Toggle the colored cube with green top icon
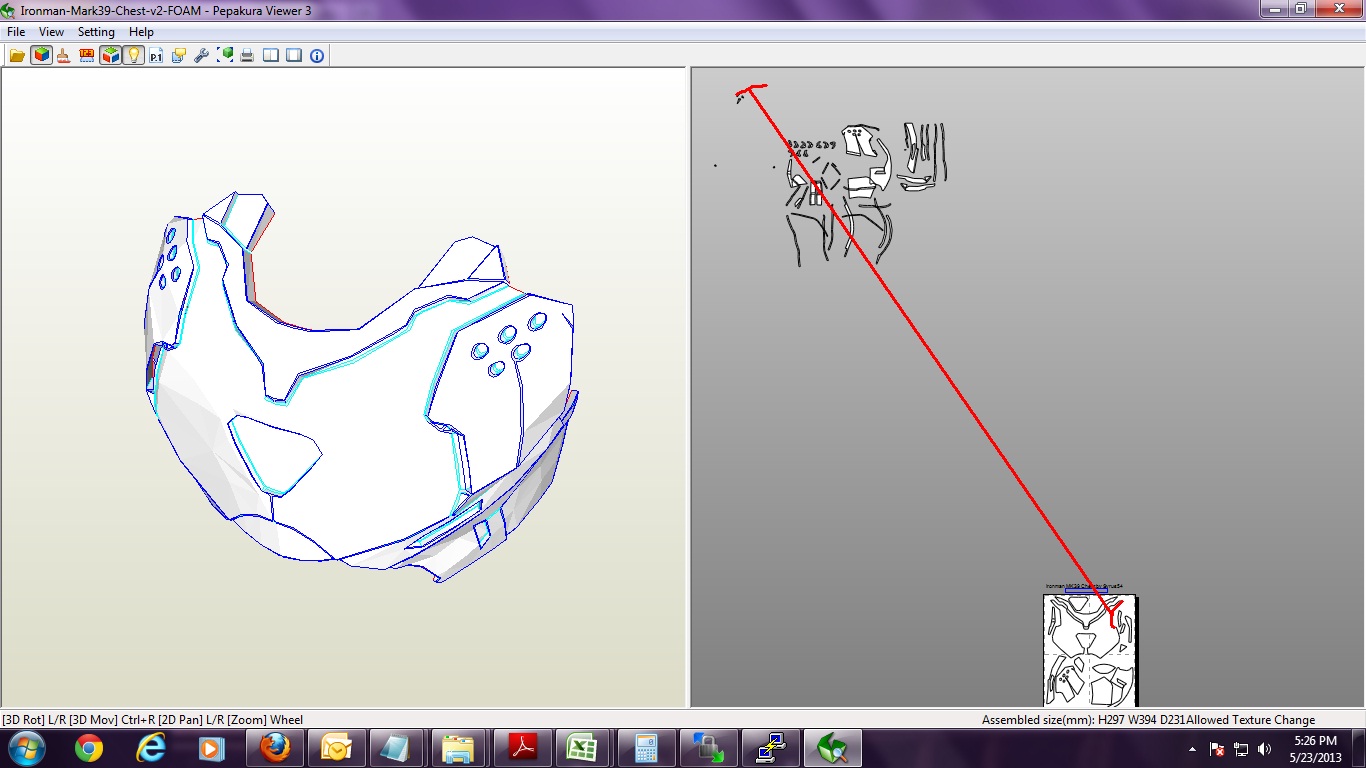This screenshot has width=1366, height=768. coord(110,55)
